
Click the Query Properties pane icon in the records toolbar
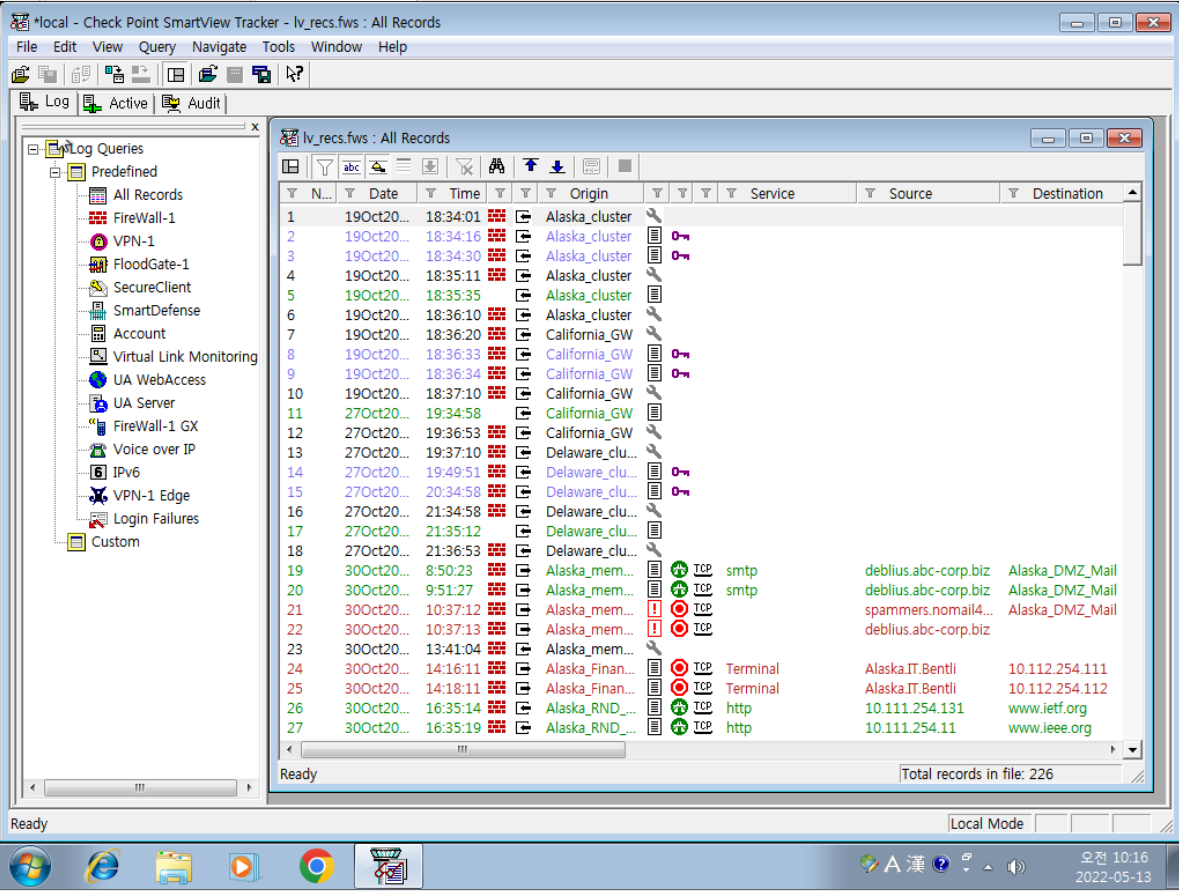point(290,166)
